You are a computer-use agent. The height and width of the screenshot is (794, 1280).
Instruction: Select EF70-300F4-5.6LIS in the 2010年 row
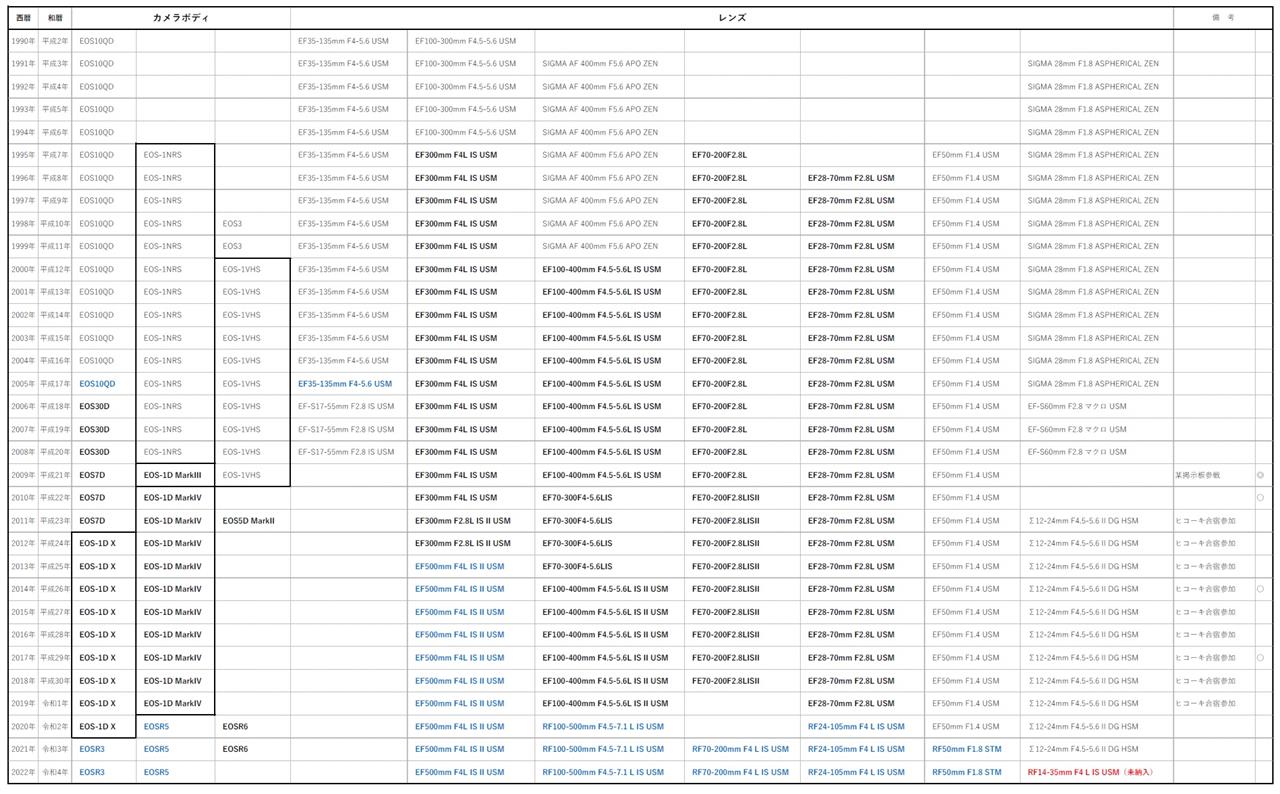pos(578,498)
